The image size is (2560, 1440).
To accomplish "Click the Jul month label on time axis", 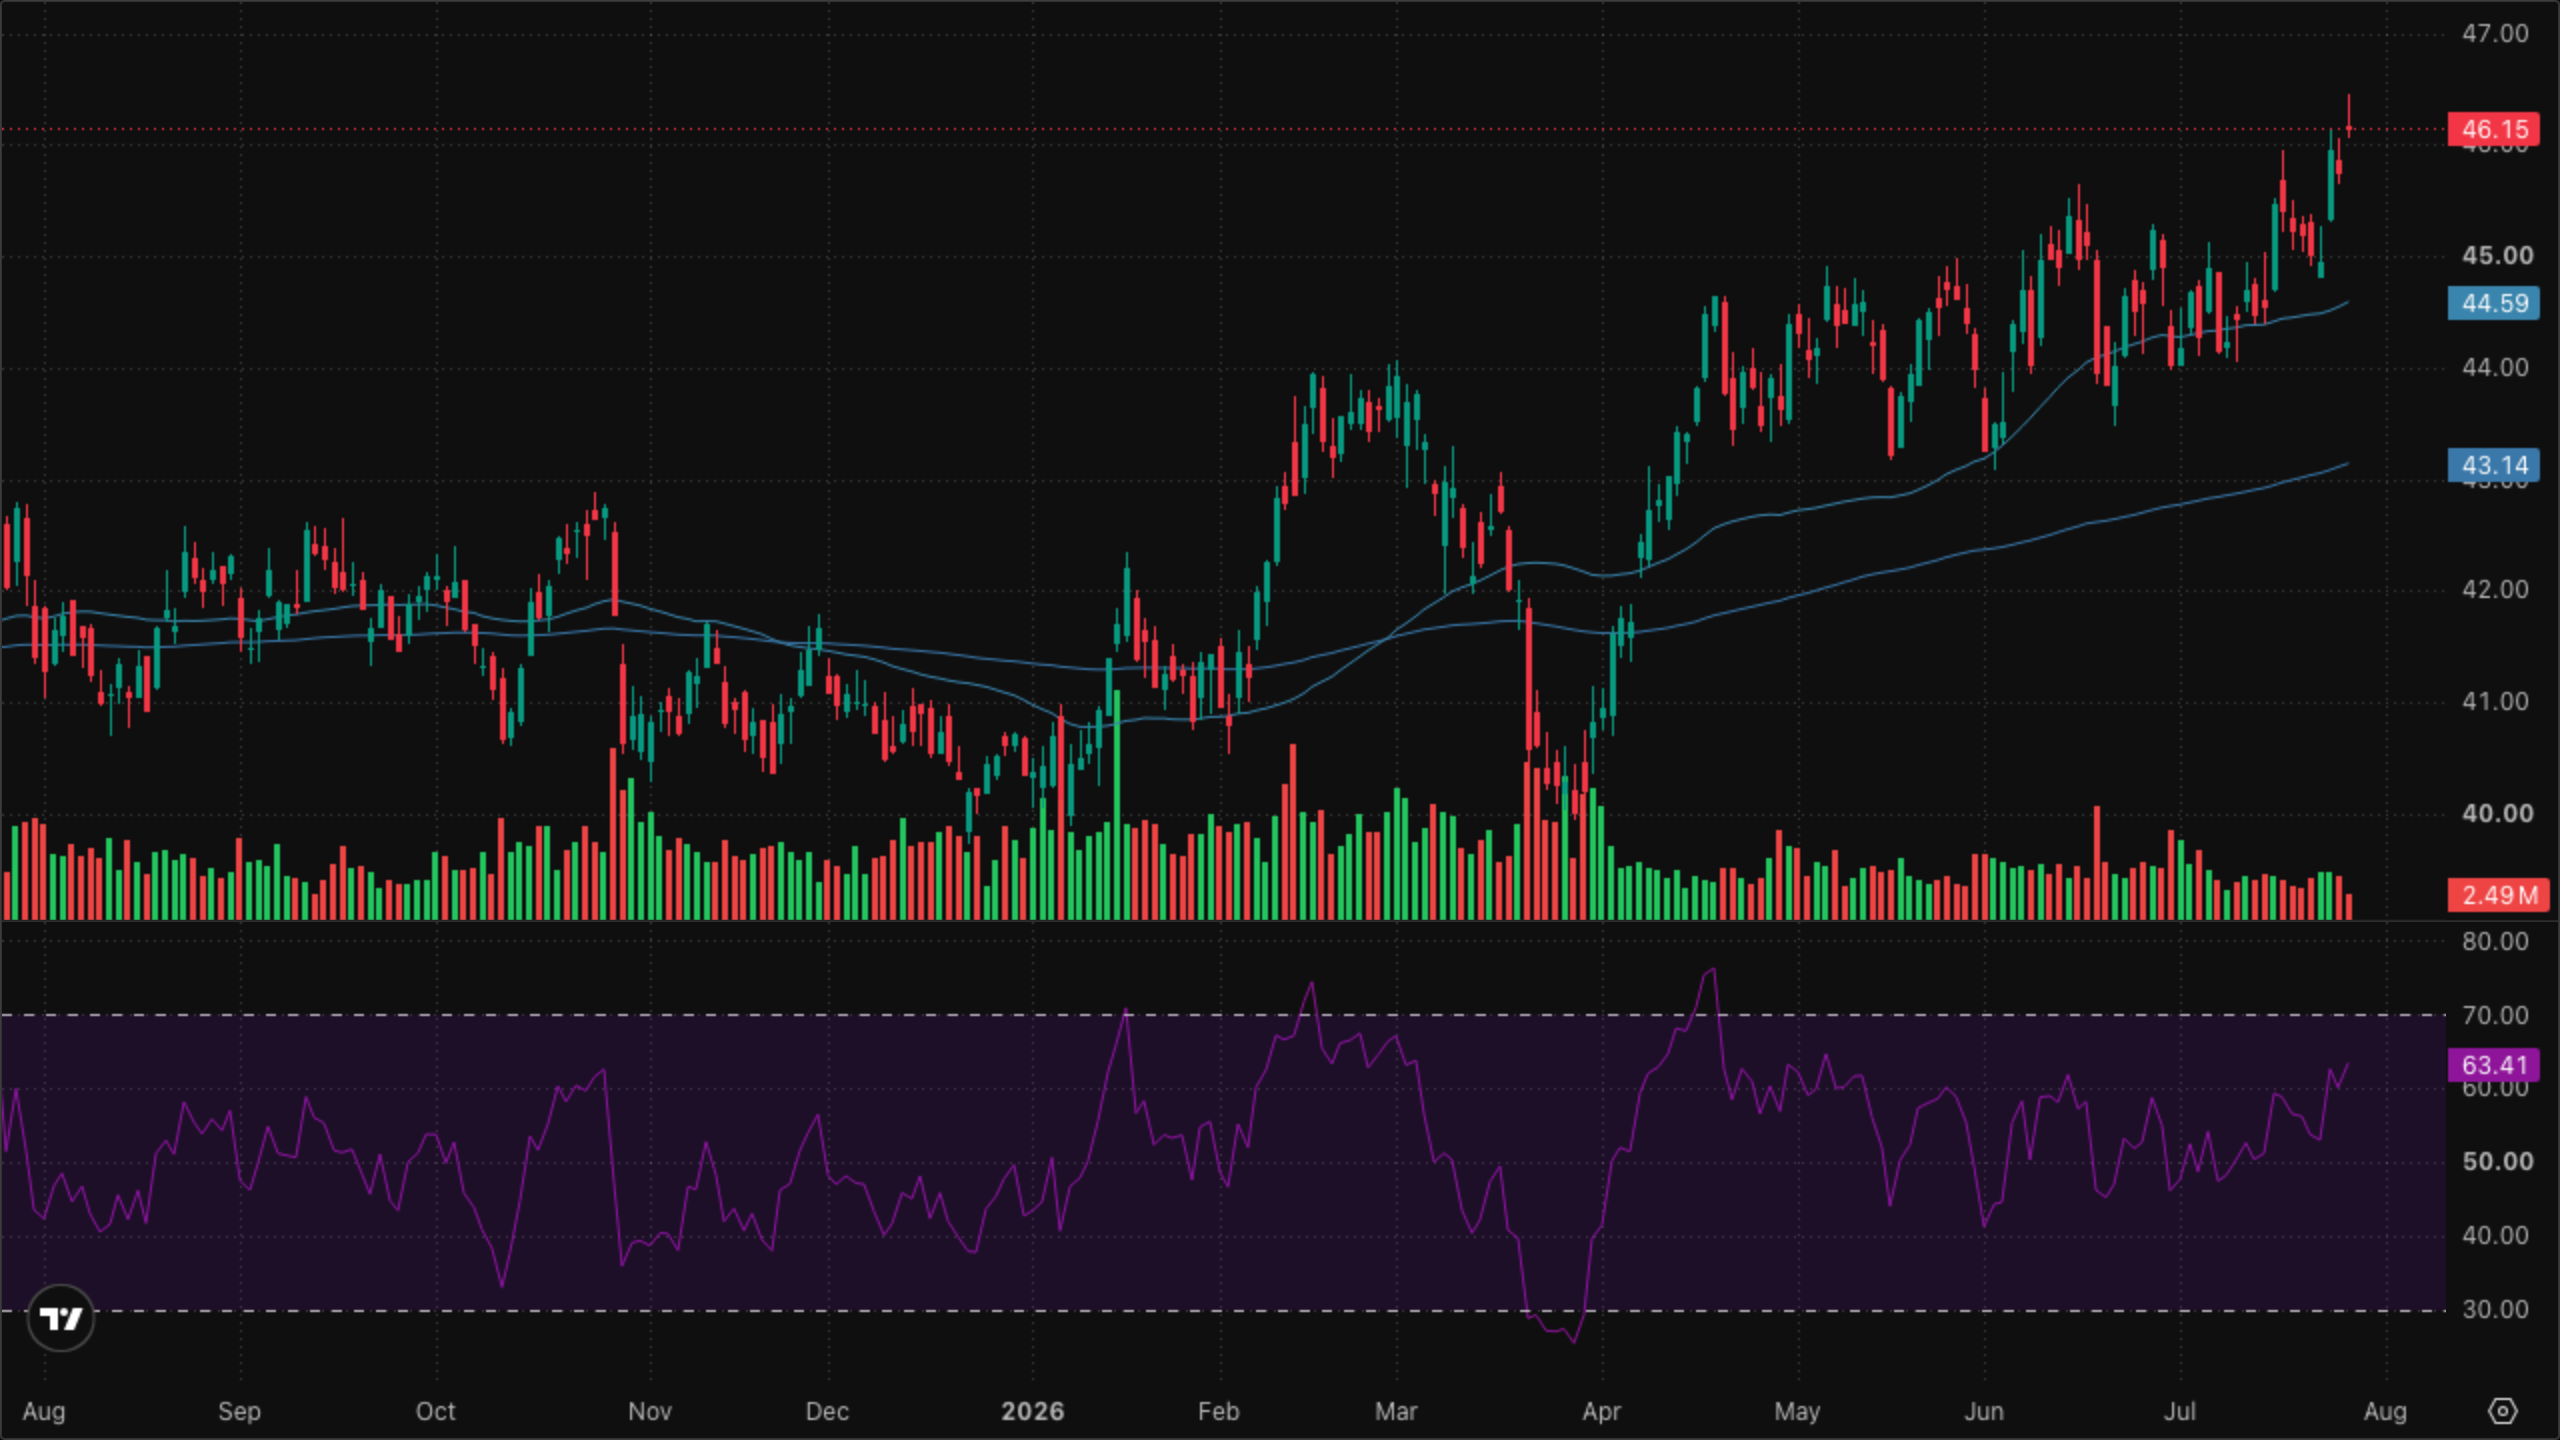I will tap(2180, 1411).
